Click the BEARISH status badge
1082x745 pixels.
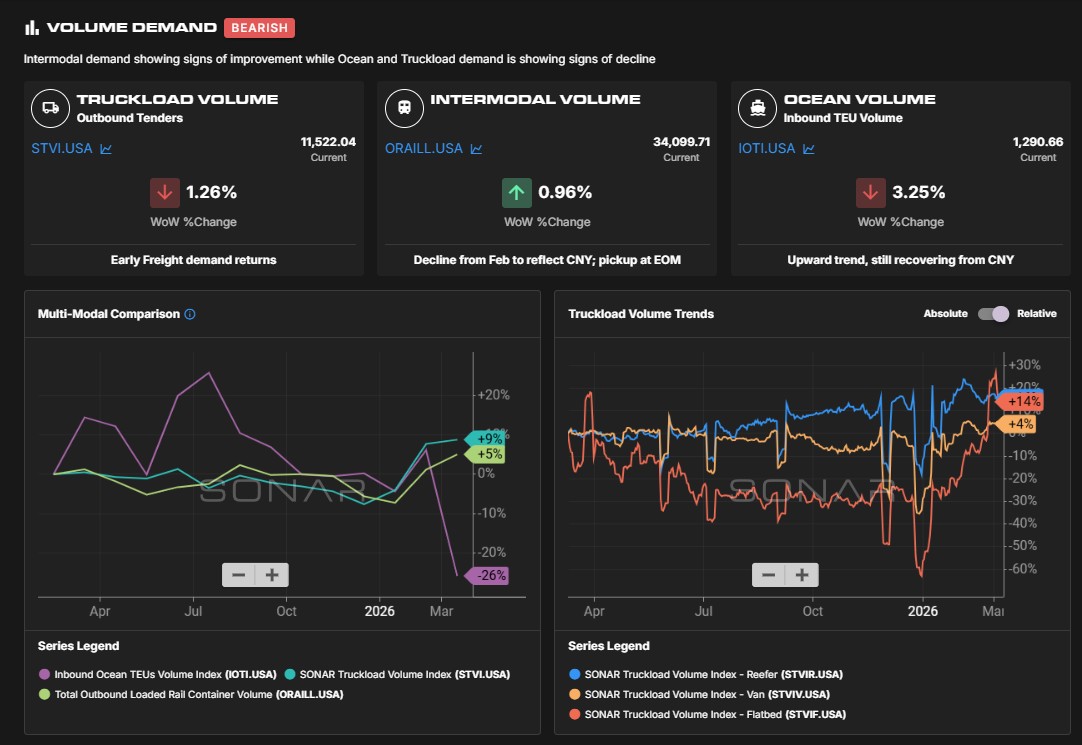[259, 28]
